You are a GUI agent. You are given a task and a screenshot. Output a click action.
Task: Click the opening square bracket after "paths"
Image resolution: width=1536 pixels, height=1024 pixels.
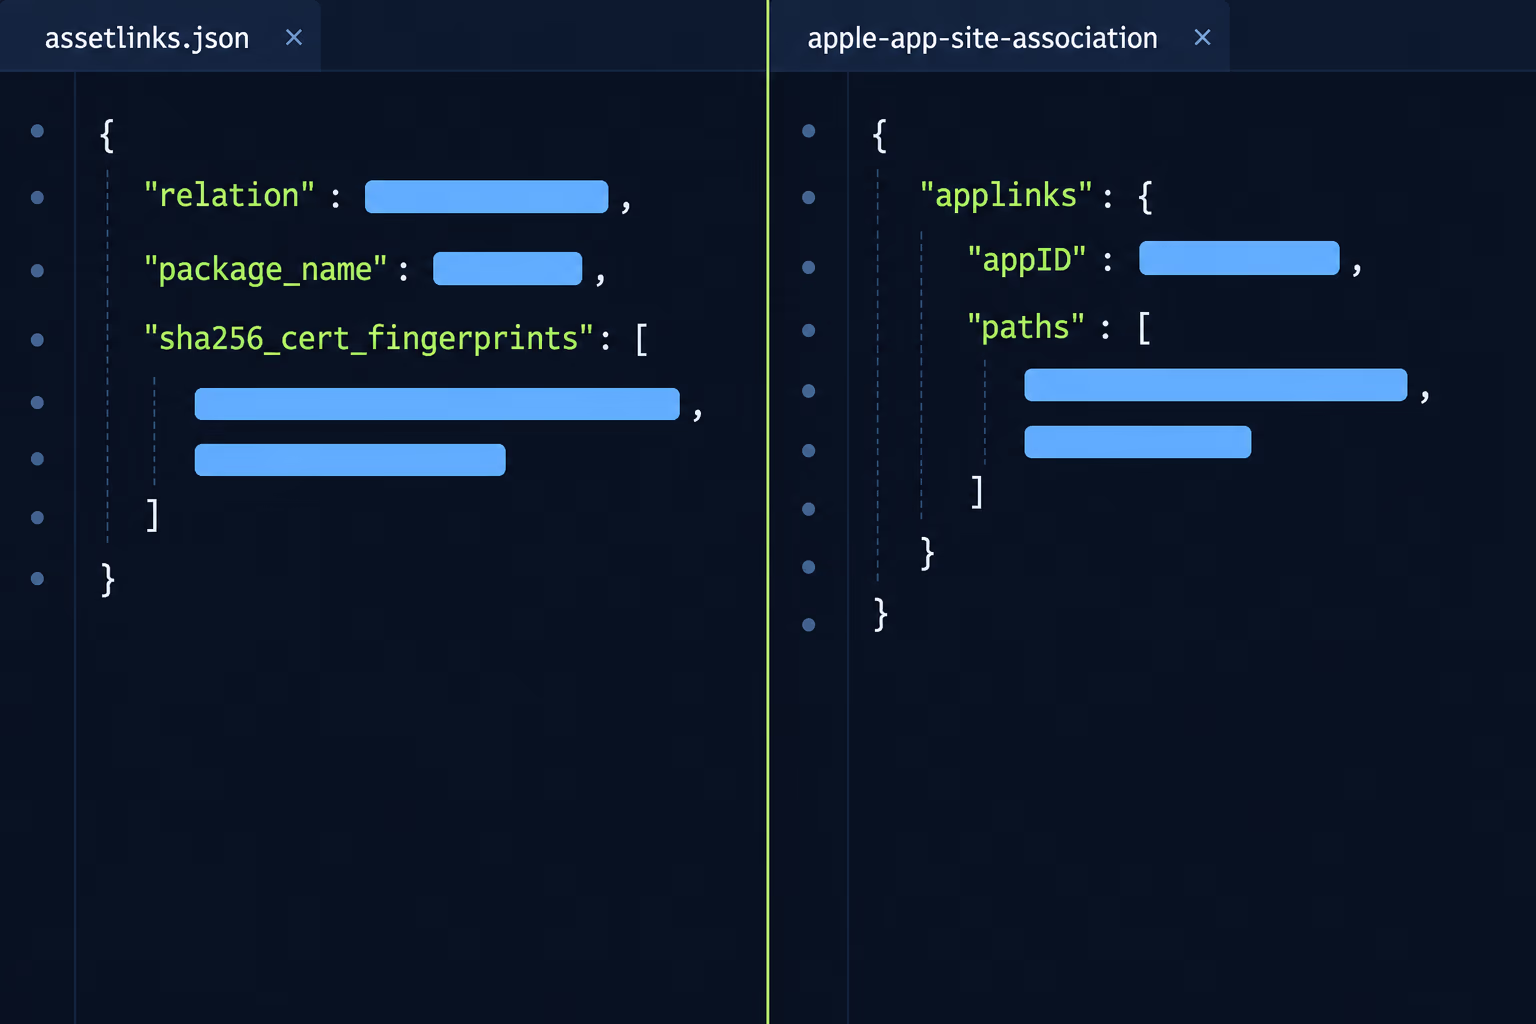point(1145,327)
